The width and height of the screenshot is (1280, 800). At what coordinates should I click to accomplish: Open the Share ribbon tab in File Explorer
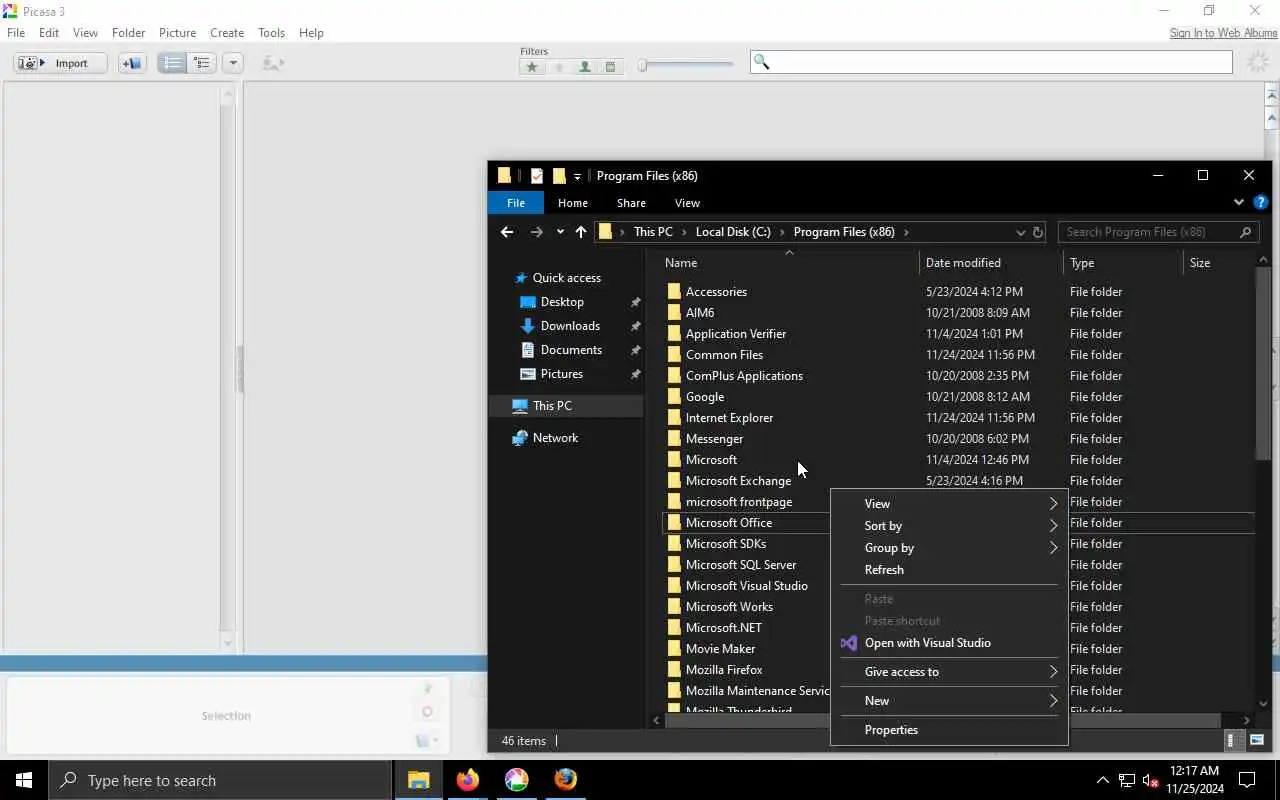coord(631,203)
